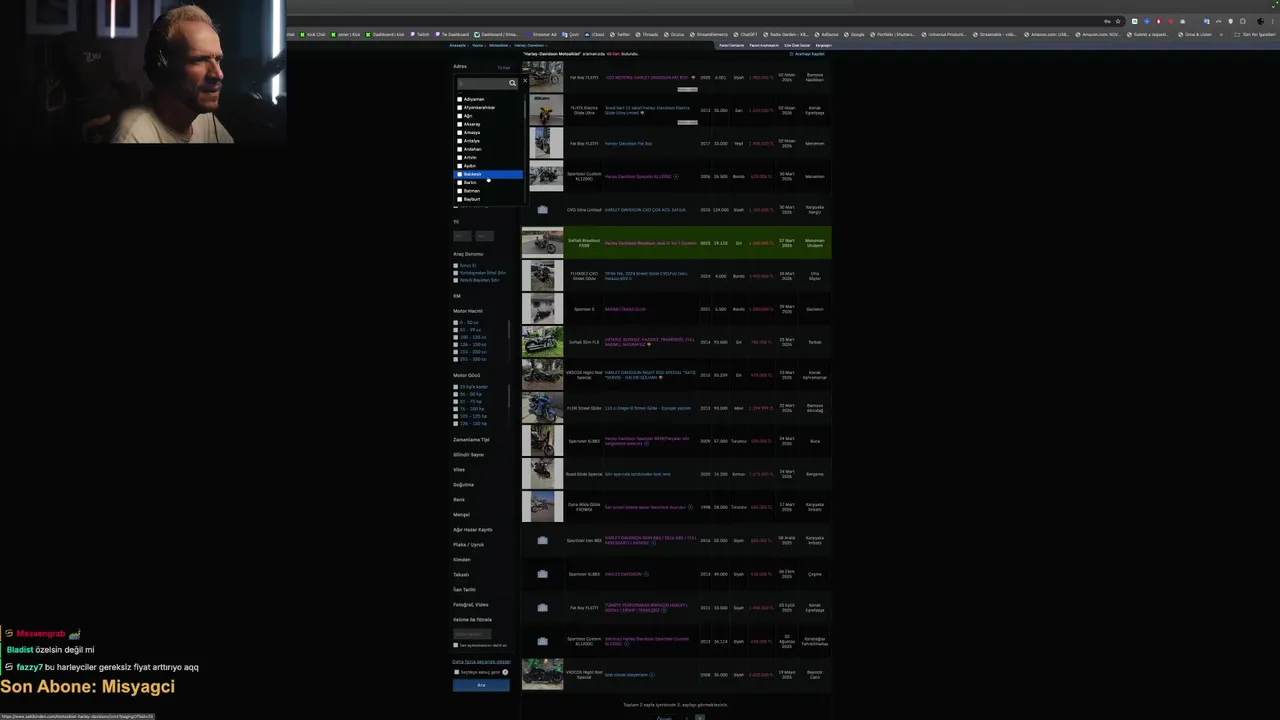Open the HARLEY DAVIDSON CVO ÇOK ACİL SATILIK listing
This screenshot has width=1280, height=720.
[645, 210]
